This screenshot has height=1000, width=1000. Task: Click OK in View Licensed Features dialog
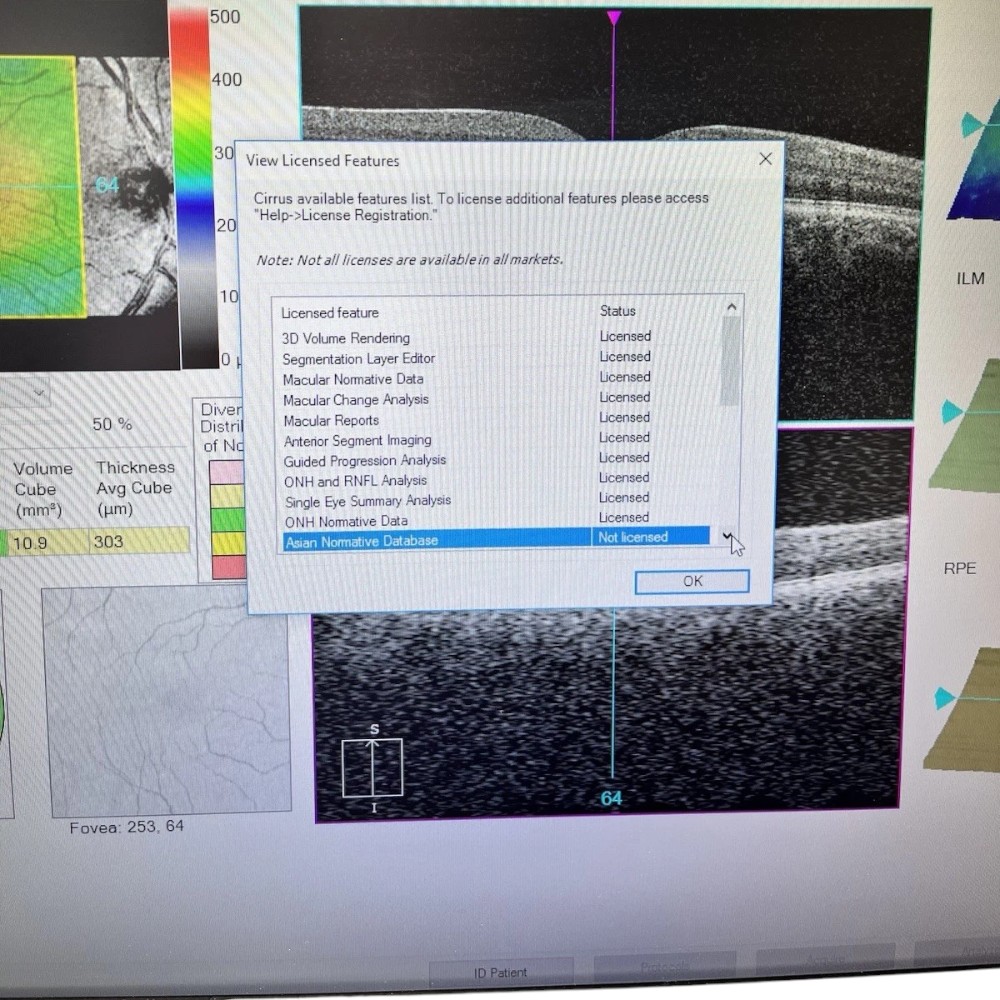click(x=691, y=581)
